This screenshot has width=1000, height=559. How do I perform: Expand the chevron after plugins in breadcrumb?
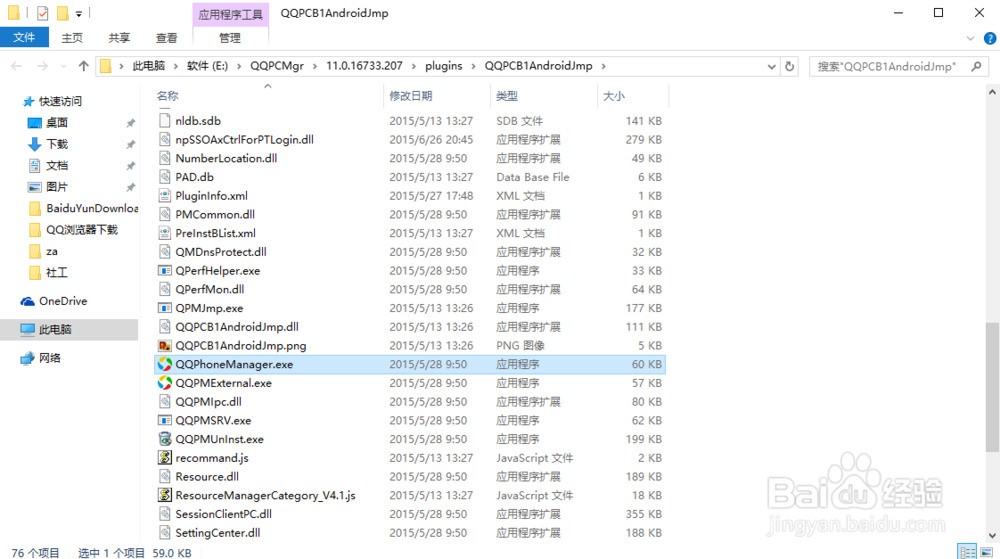473,66
